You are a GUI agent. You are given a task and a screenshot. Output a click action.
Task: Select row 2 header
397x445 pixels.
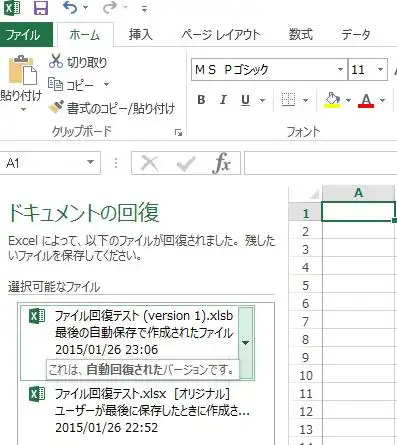tap(305, 232)
